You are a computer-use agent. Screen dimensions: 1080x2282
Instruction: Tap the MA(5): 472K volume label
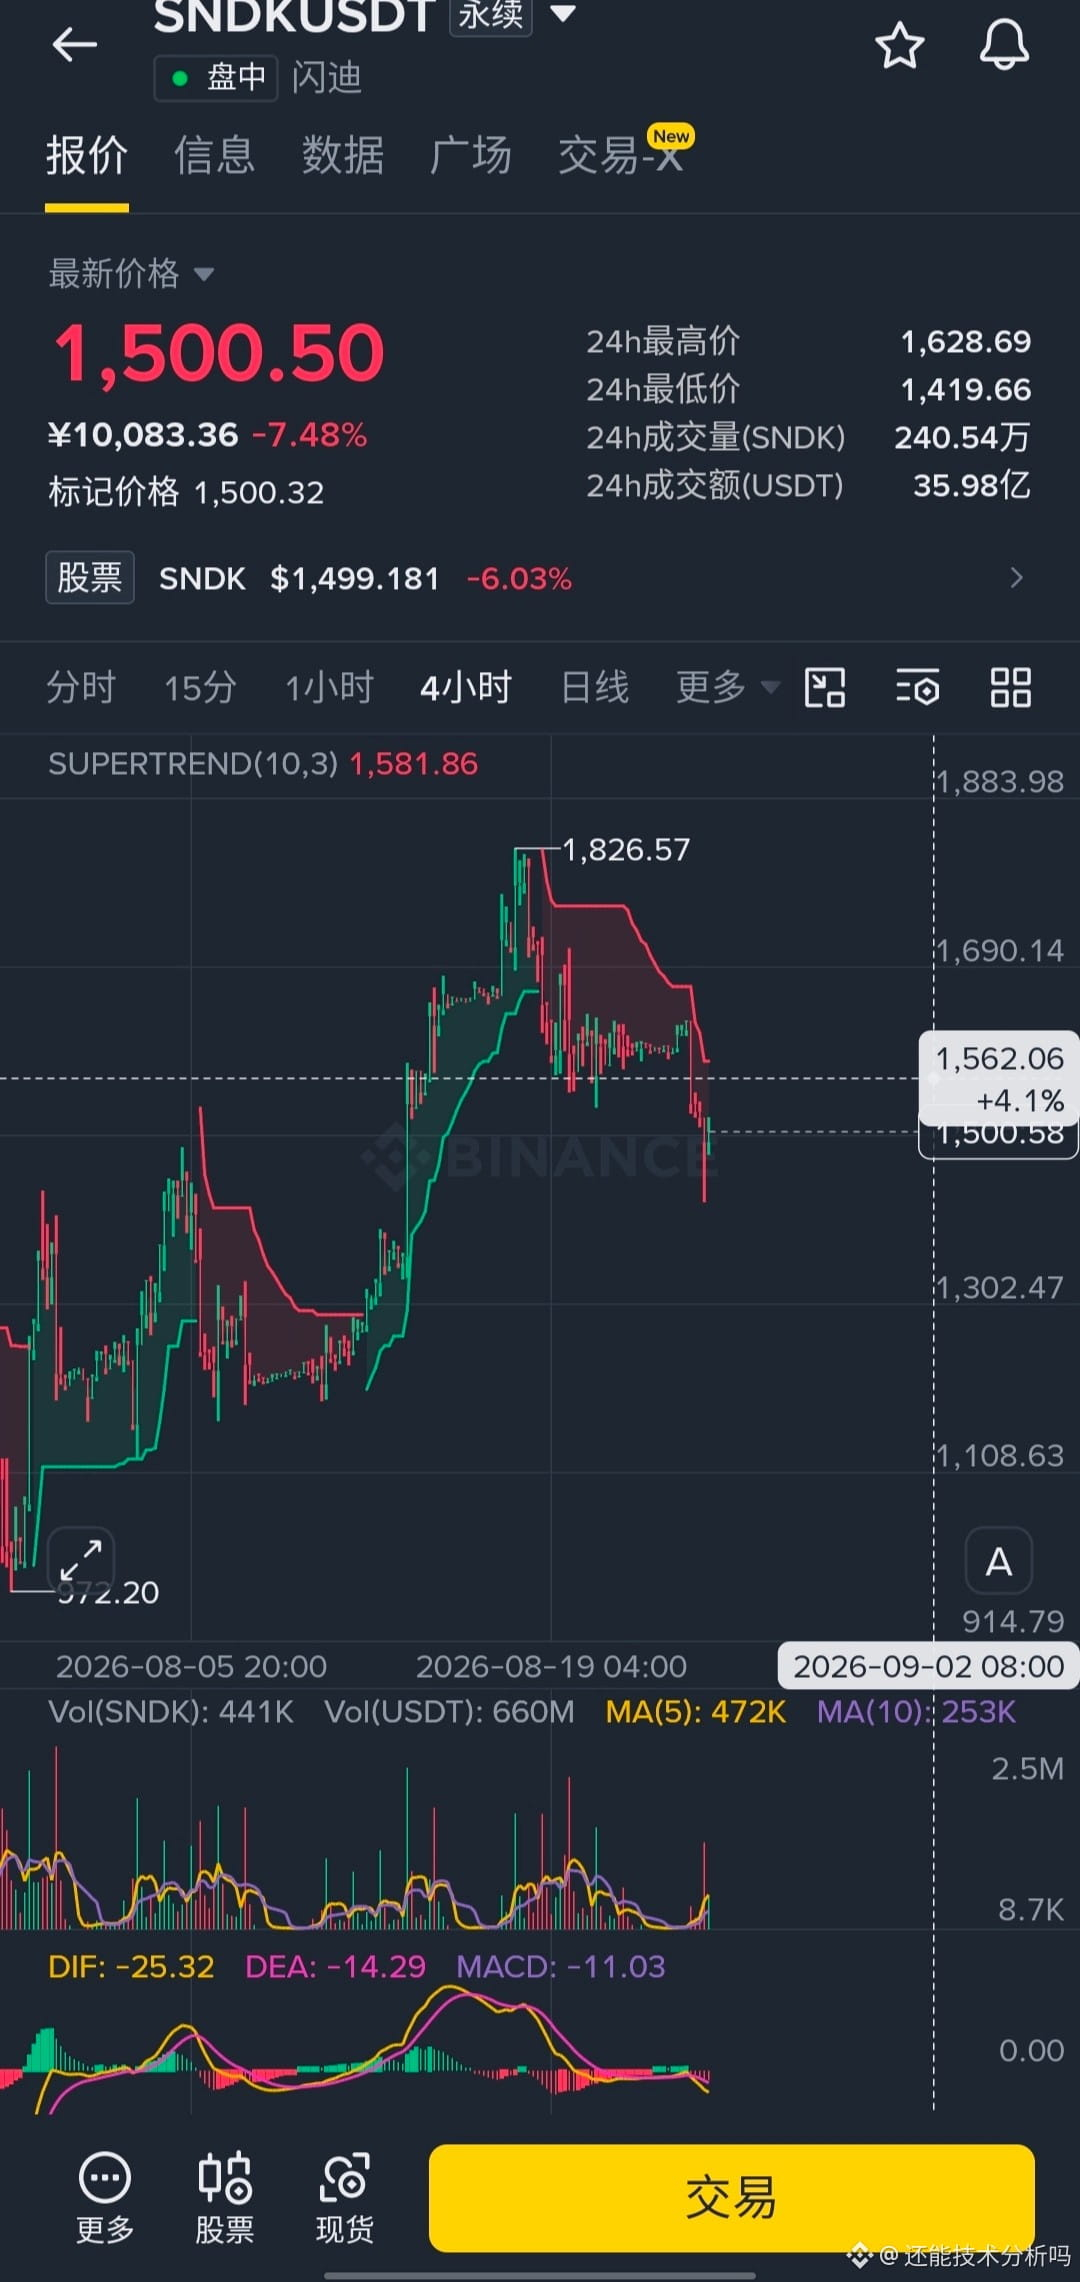[x=696, y=1712]
